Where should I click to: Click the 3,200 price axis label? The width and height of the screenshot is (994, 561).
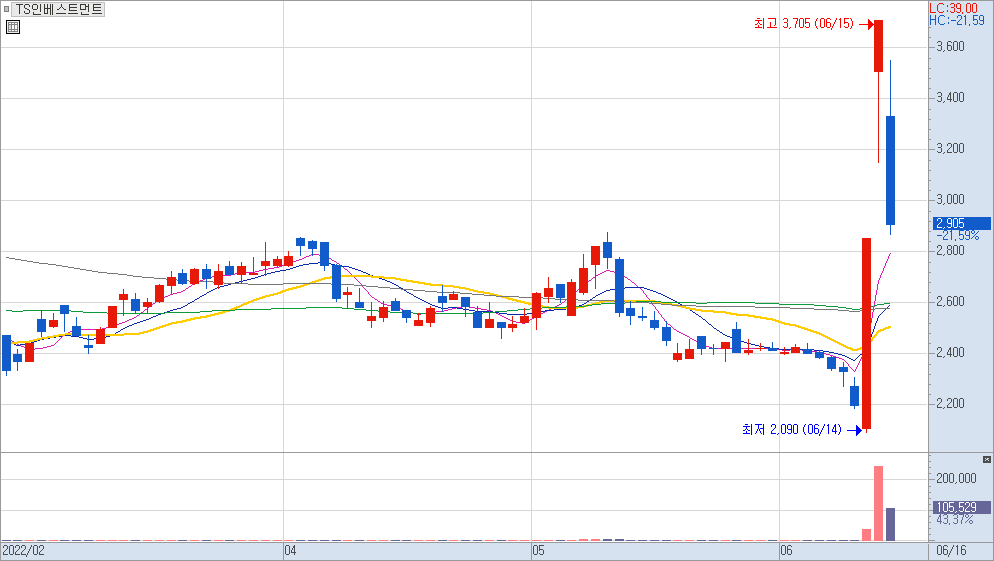pyautogui.click(x=950, y=148)
